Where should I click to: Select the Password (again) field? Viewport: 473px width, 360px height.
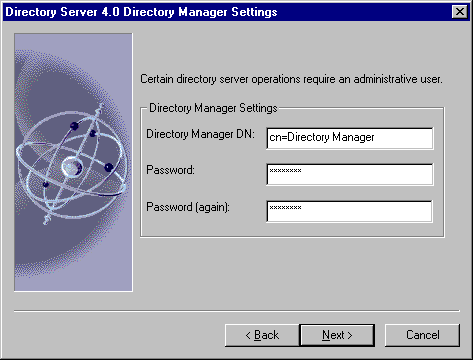(x=350, y=211)
